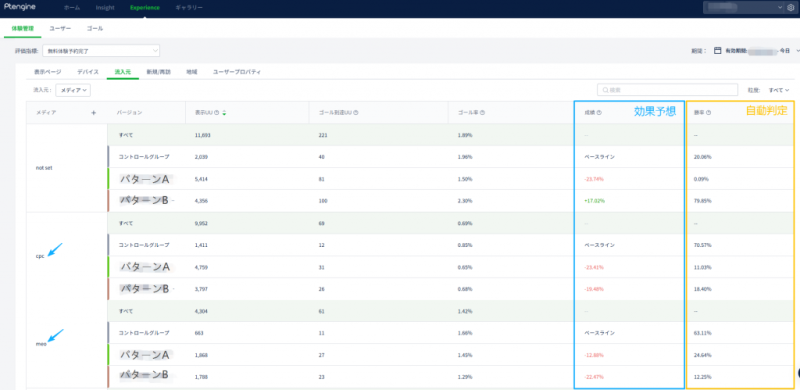Screen dimensions: 800x390
Task: Expand the 有効期間 date range chevron
Action: (797, 51)
